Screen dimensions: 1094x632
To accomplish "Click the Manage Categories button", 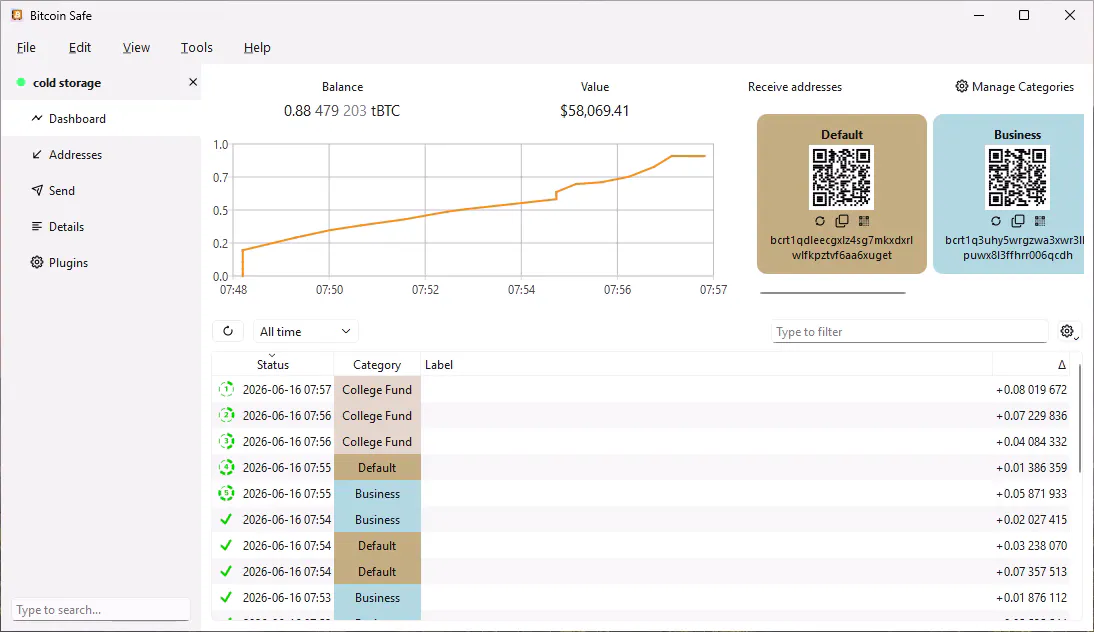I will [x=1014, y=86].
